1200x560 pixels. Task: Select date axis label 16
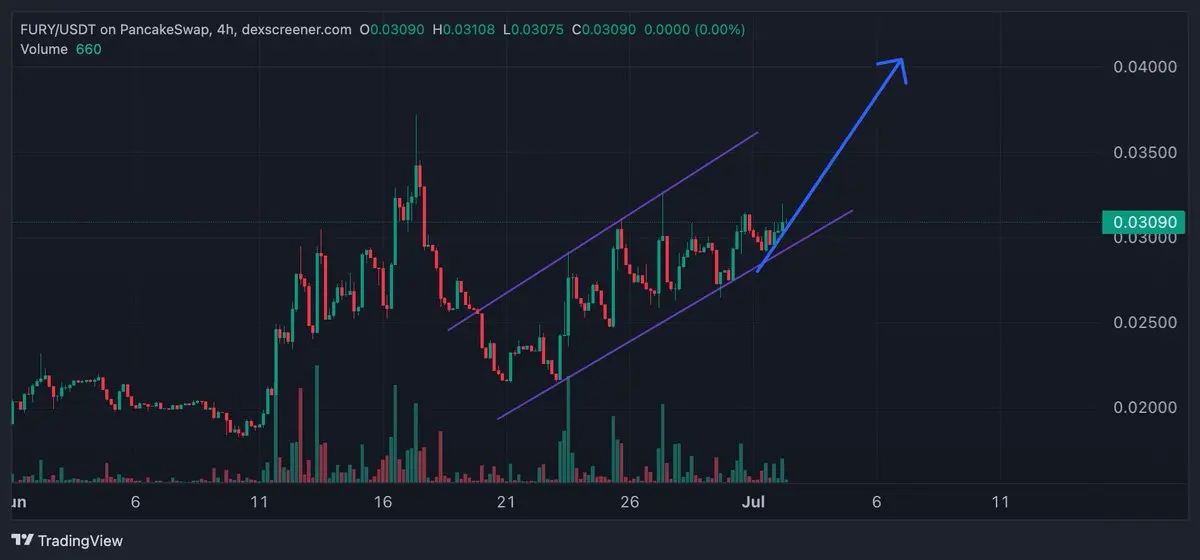click(384, 500)
